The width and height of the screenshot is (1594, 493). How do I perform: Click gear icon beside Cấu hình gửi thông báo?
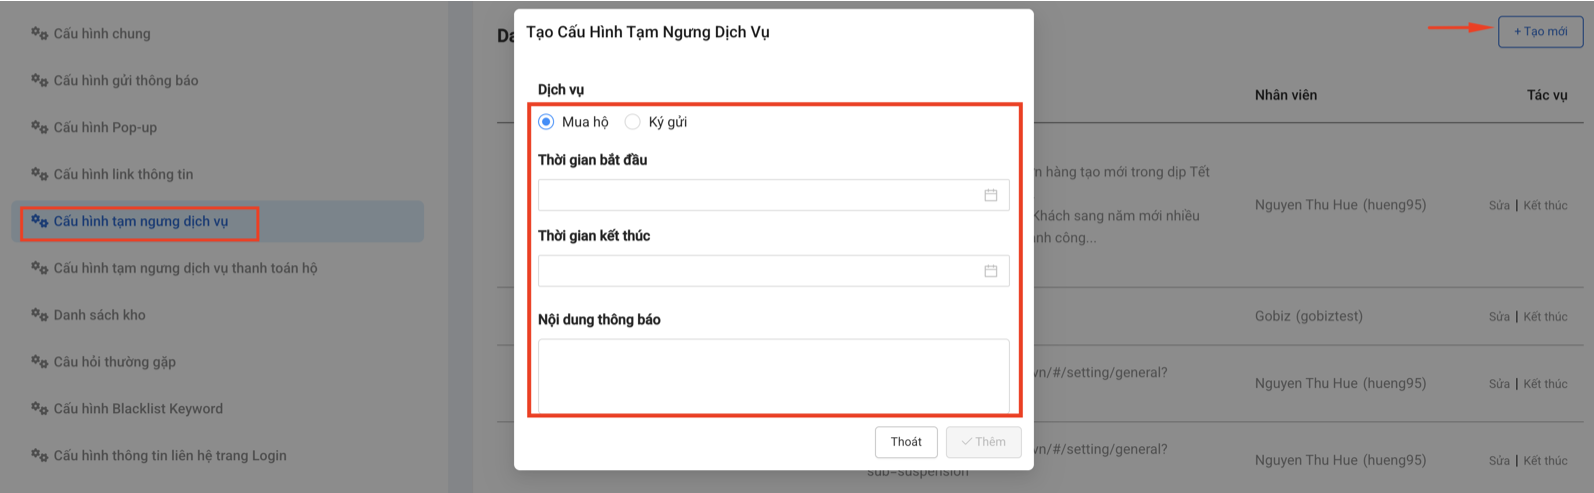pos(39,80)
